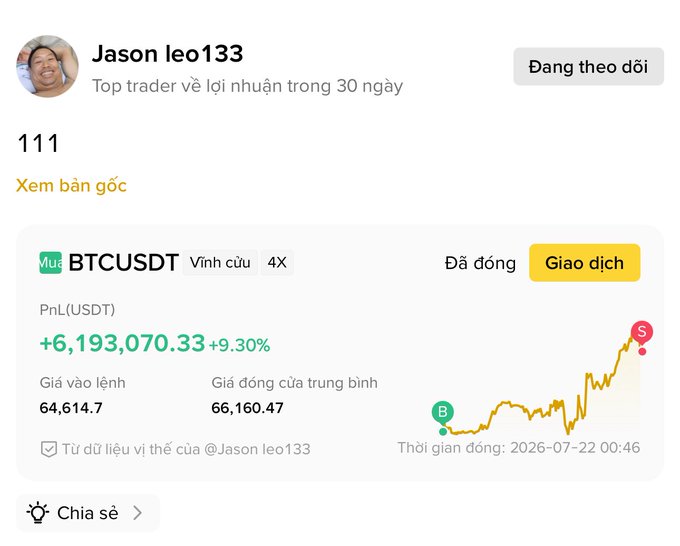680x546 pixels.
Task: Open Xem bản gốc link
Action: coord(71,186)
